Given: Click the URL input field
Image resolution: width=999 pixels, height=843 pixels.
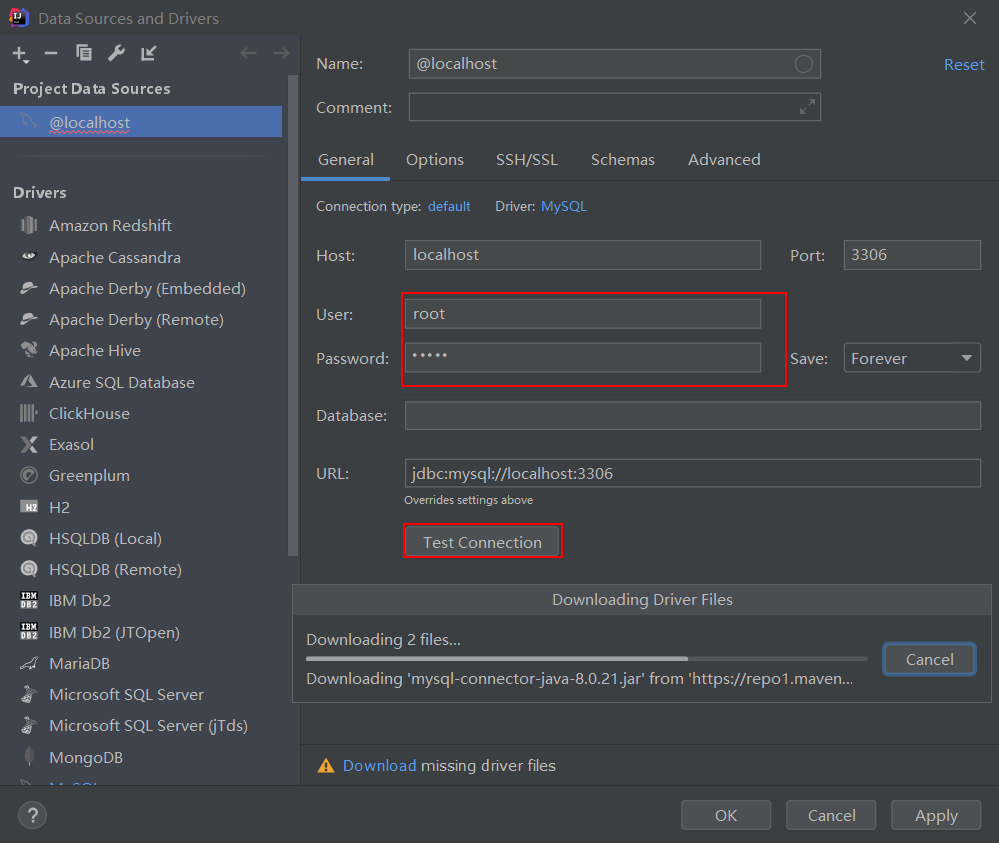Looking at the screenshot, I should pos(693,473).
